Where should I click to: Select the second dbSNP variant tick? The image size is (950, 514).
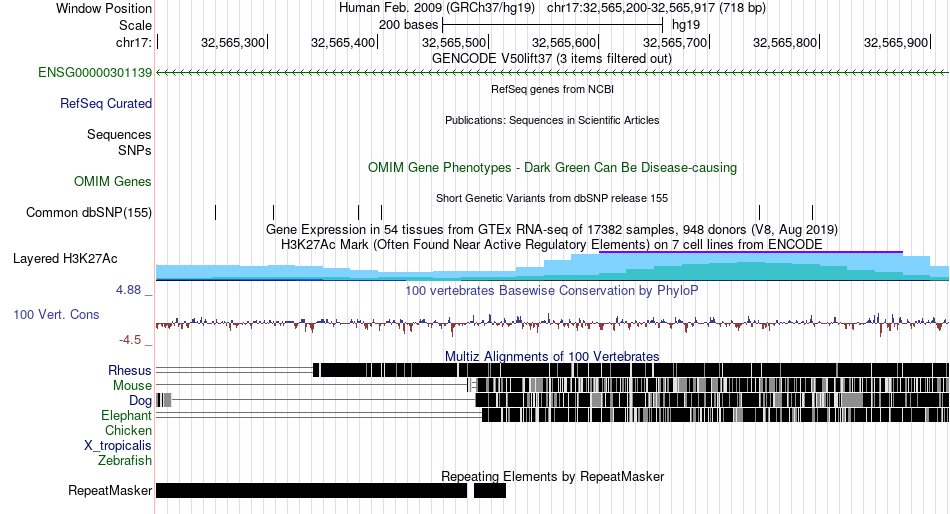tap(274, 213)
